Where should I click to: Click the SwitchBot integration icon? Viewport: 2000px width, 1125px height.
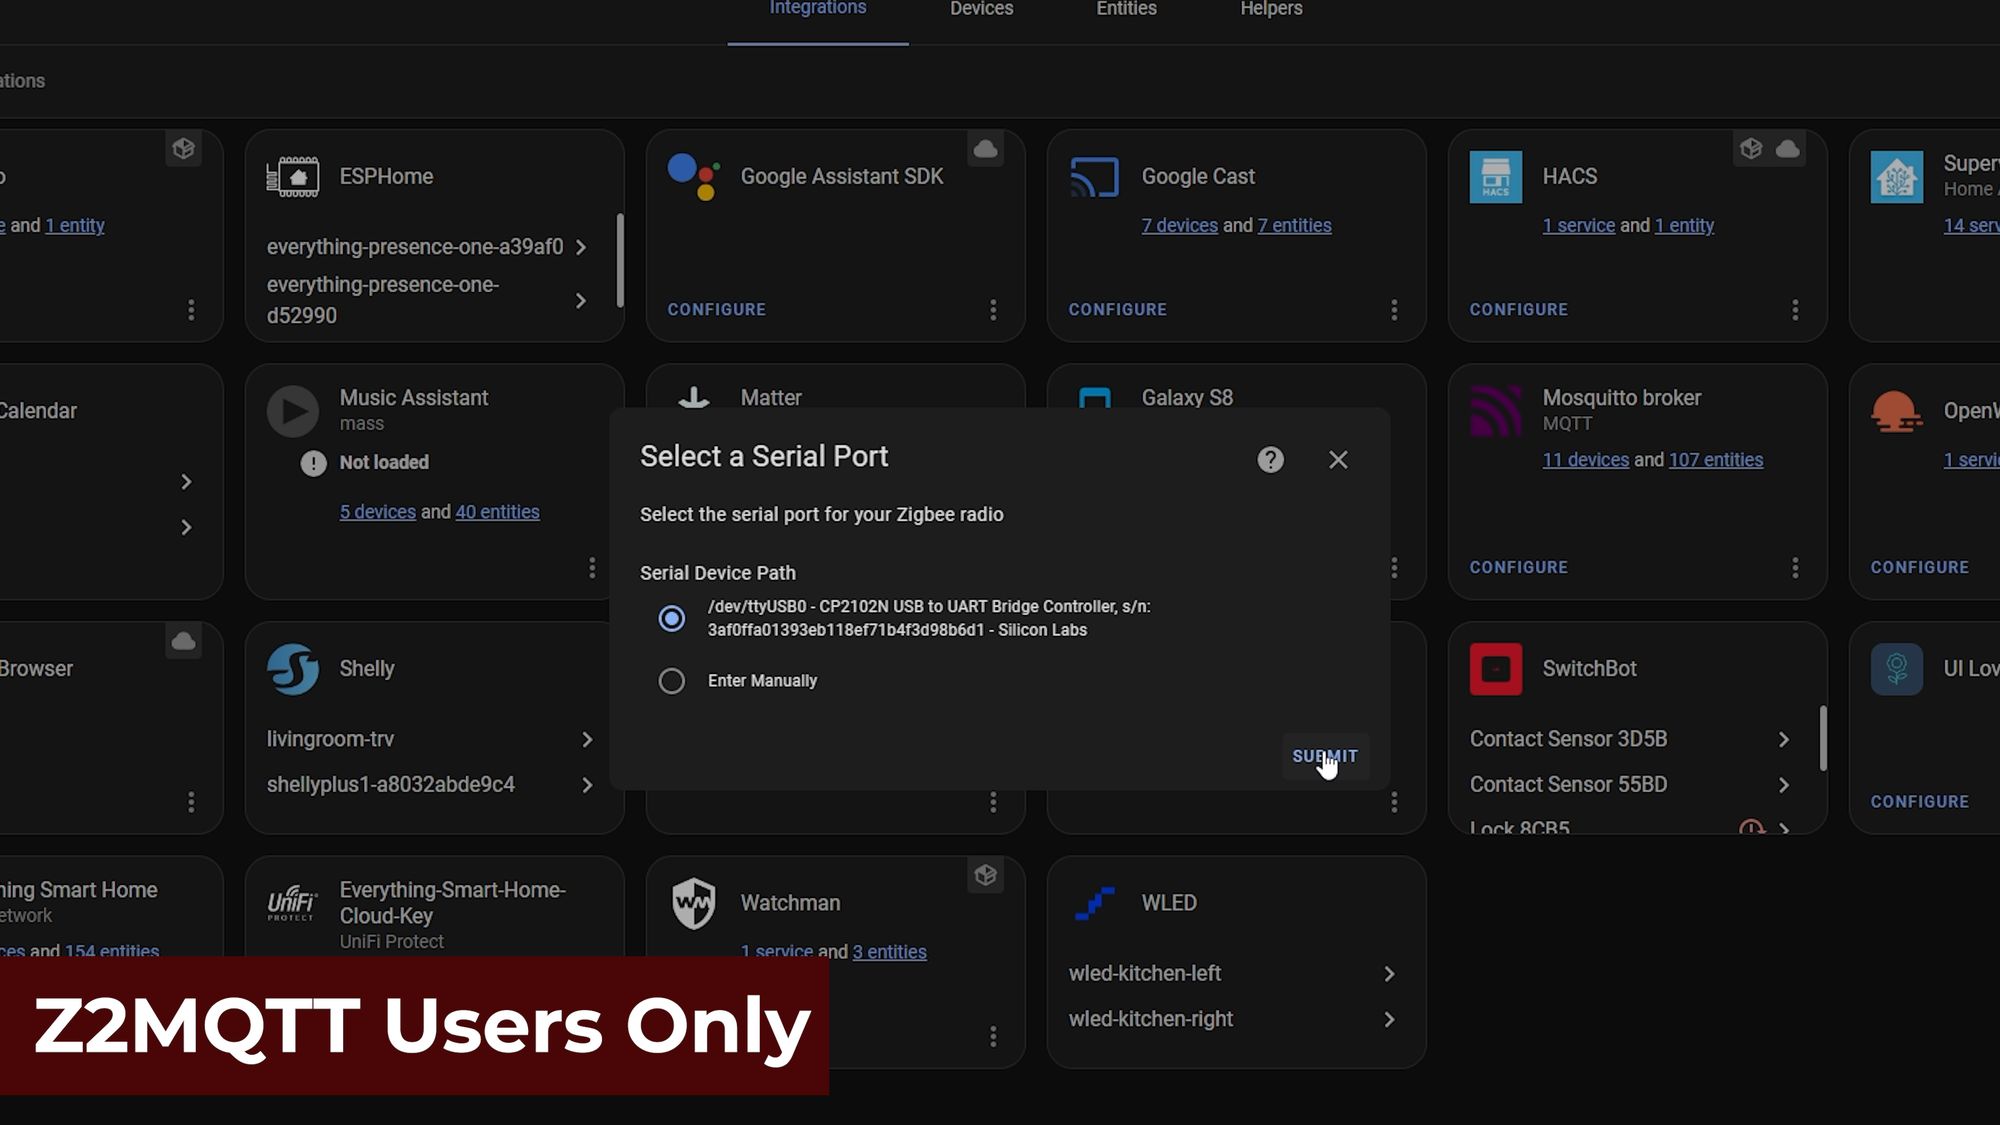pos(1496,668)
